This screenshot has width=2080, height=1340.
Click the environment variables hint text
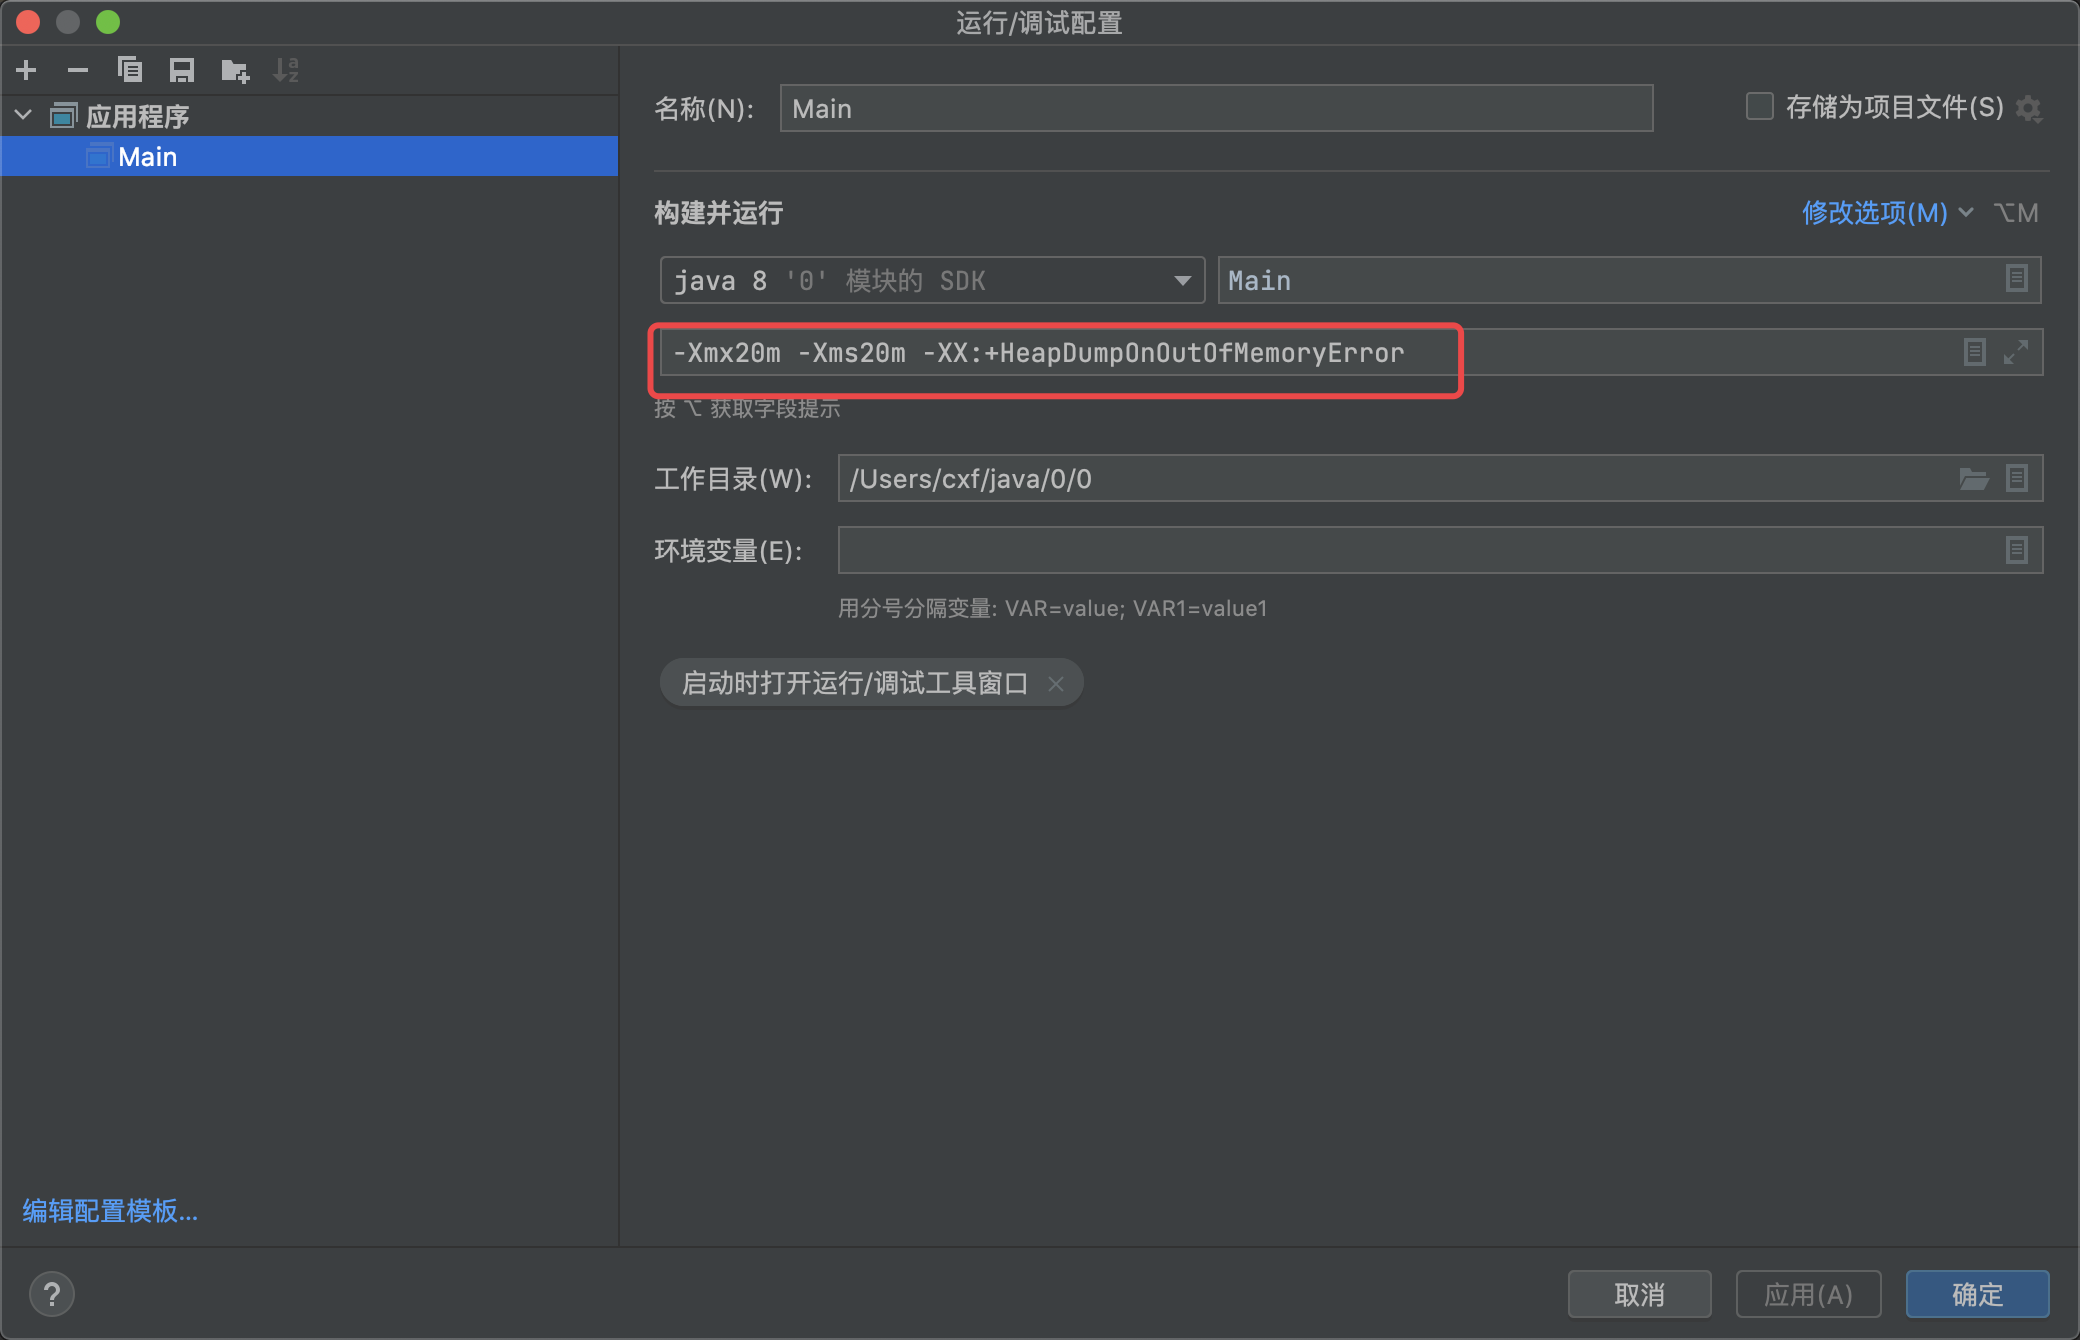(1052, 608)
